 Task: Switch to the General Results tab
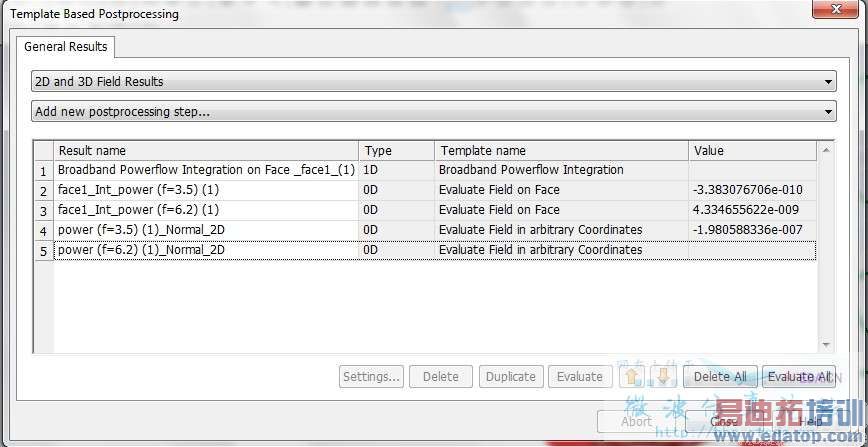65,47
